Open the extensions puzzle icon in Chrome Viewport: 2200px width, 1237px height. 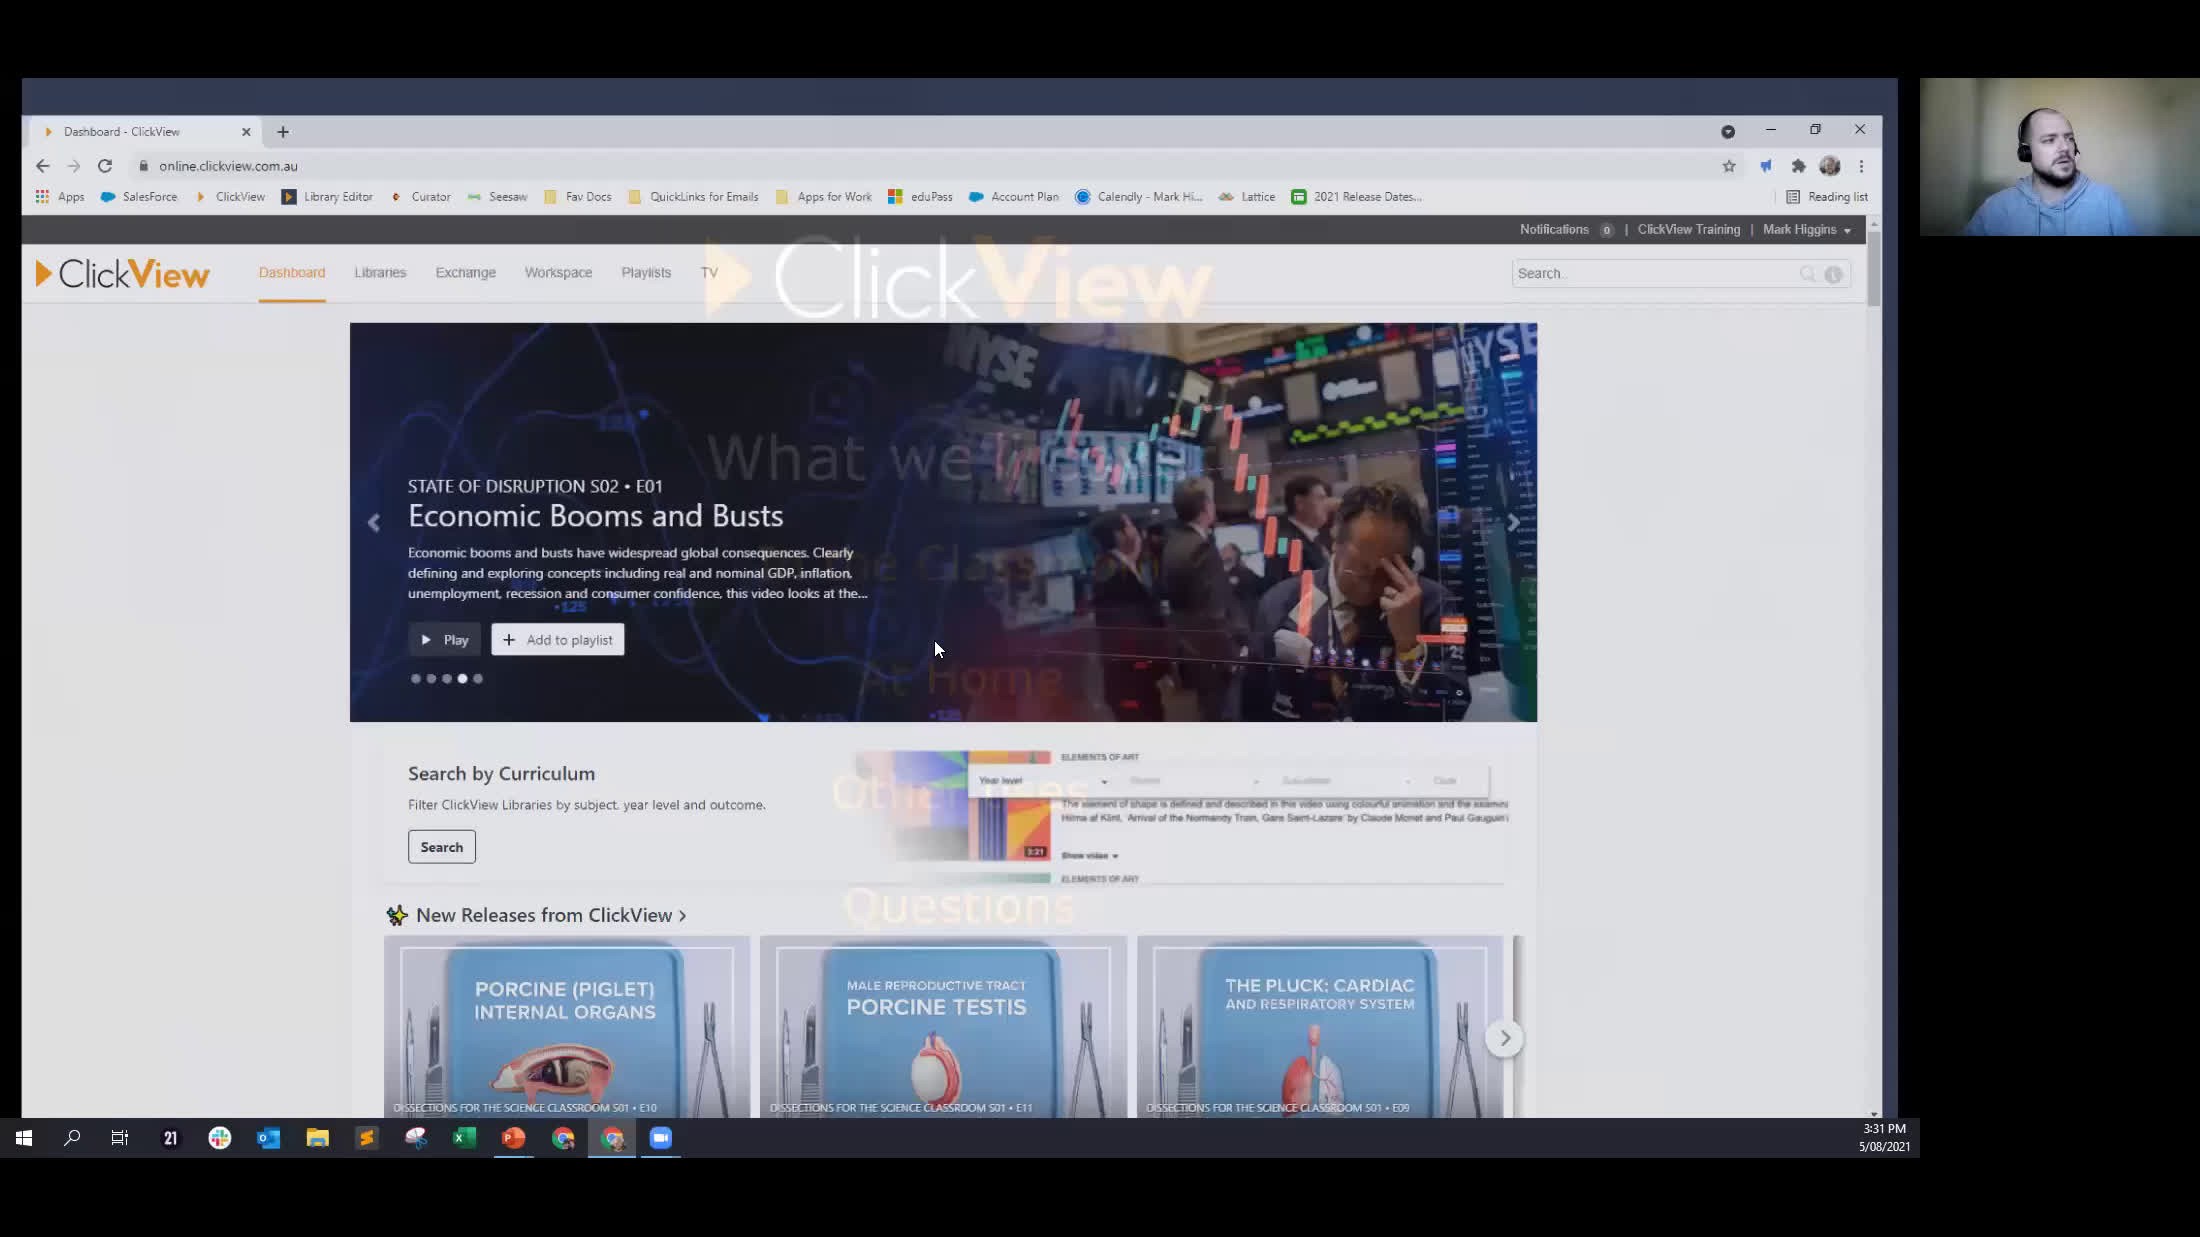coord(1799,166)
